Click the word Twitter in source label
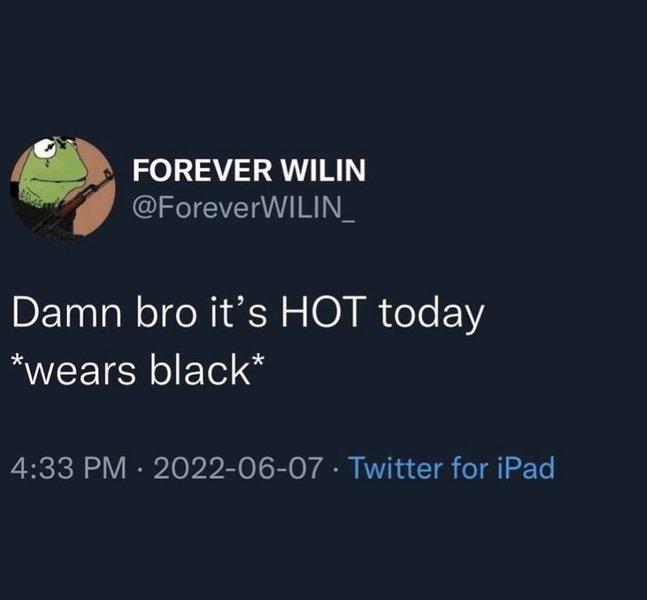Image resolution: width=647 pixels, height=600 pixels. coord(396,468)
